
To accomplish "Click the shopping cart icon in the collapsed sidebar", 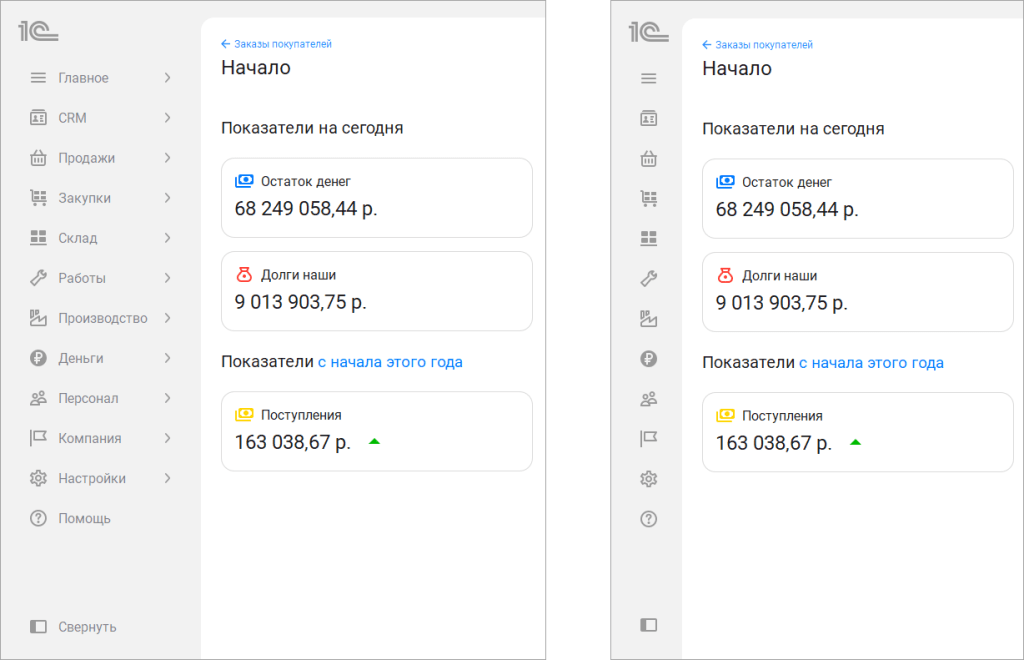I will pyautogui.click(x=648, y=198).
